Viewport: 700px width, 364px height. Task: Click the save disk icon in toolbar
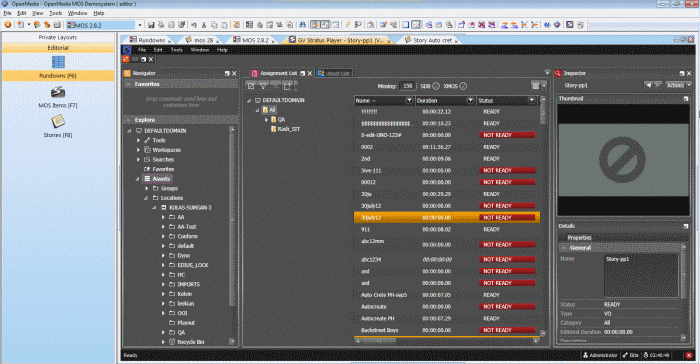151,25
